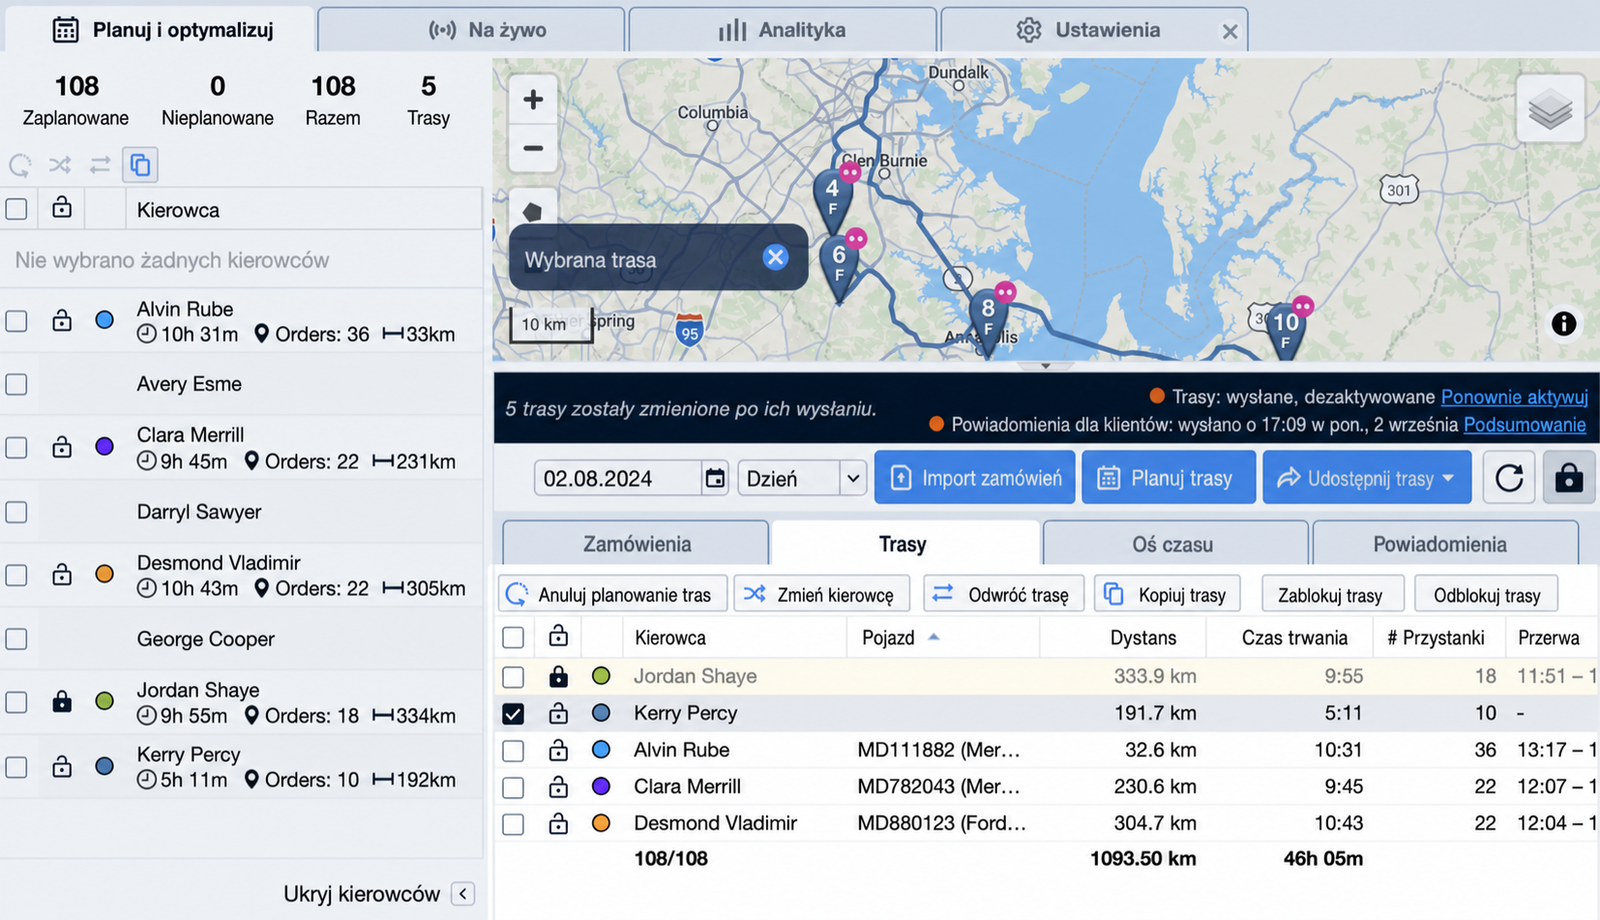The width and height of the screenshot is (1600, 920).
Task: Click the lock icon in the Alvin Rube table row
Action: point(559,750)
